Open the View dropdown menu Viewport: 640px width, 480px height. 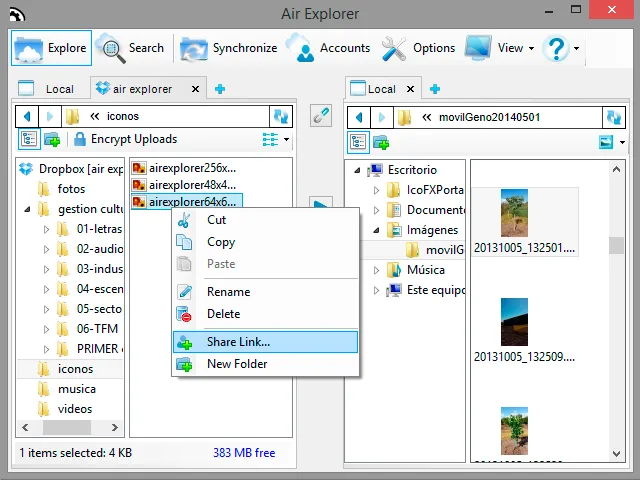point(500,48)
